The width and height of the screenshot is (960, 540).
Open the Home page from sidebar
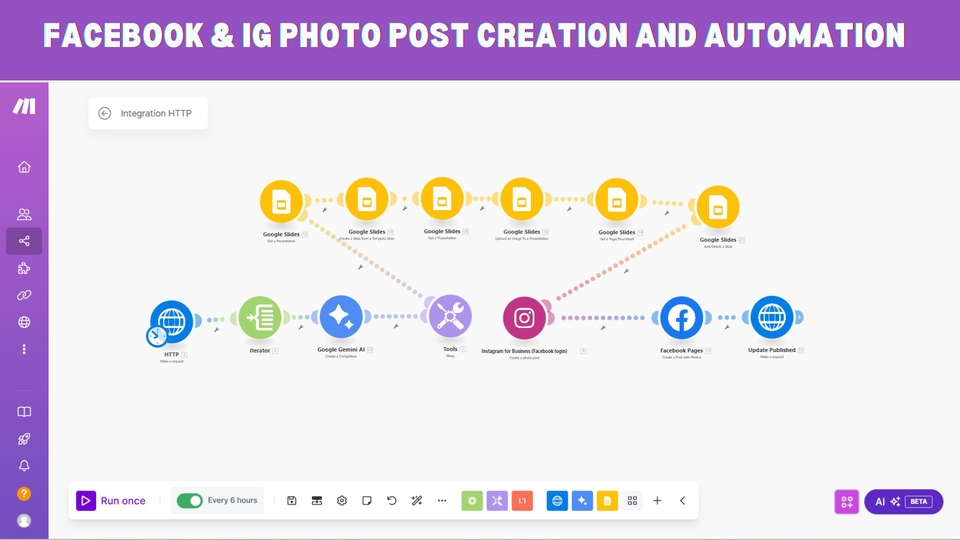[24, 167]
